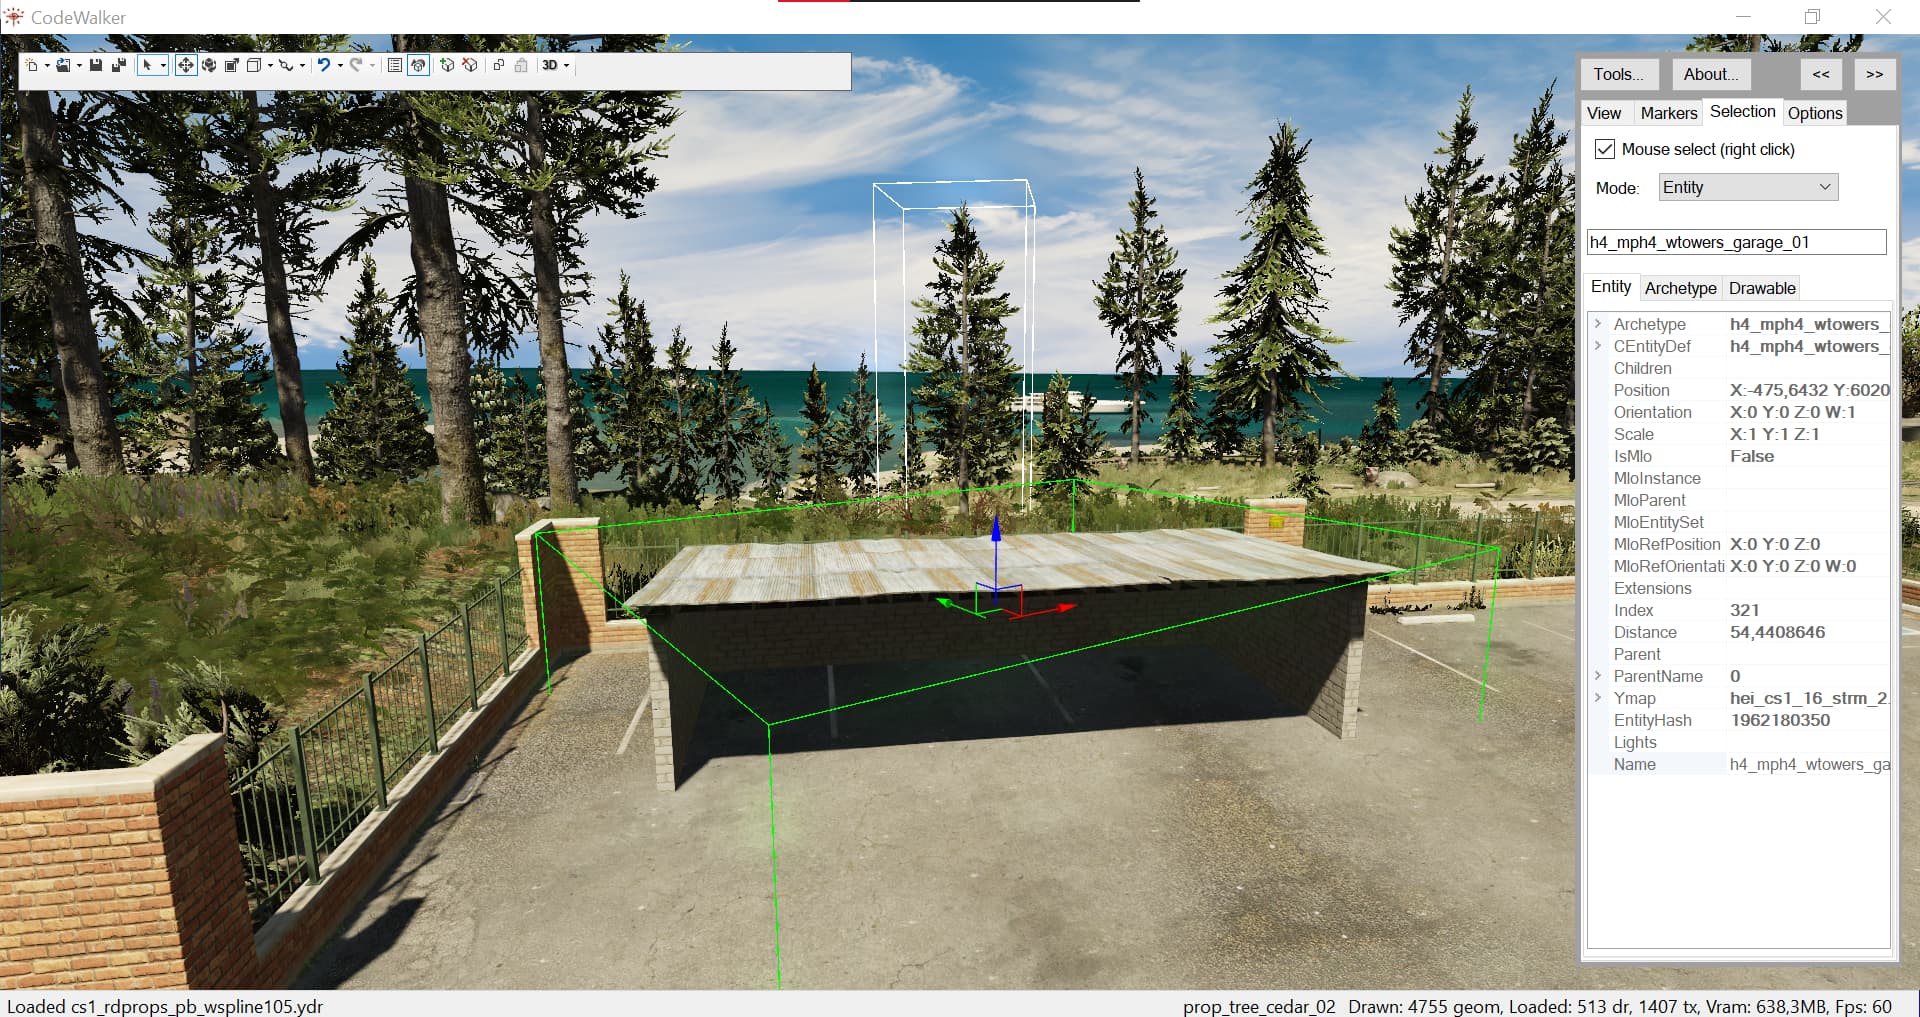Activate the Move widget tool
Image resolution: width=1920 pixels, height=1017 pixels.
[x=186, y=65]
